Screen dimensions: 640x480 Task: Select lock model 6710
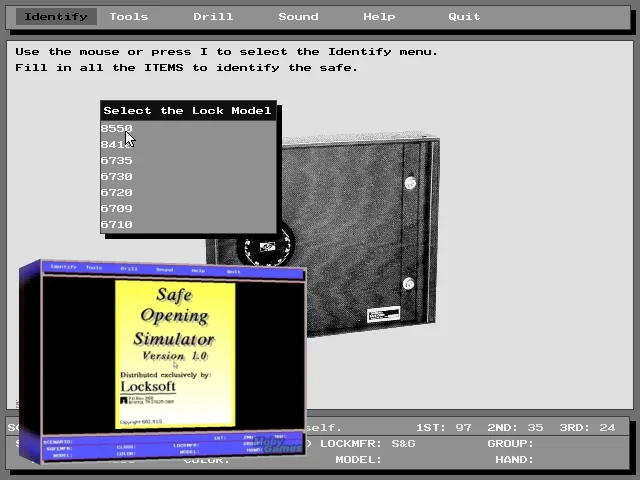[x=188, y=224]
